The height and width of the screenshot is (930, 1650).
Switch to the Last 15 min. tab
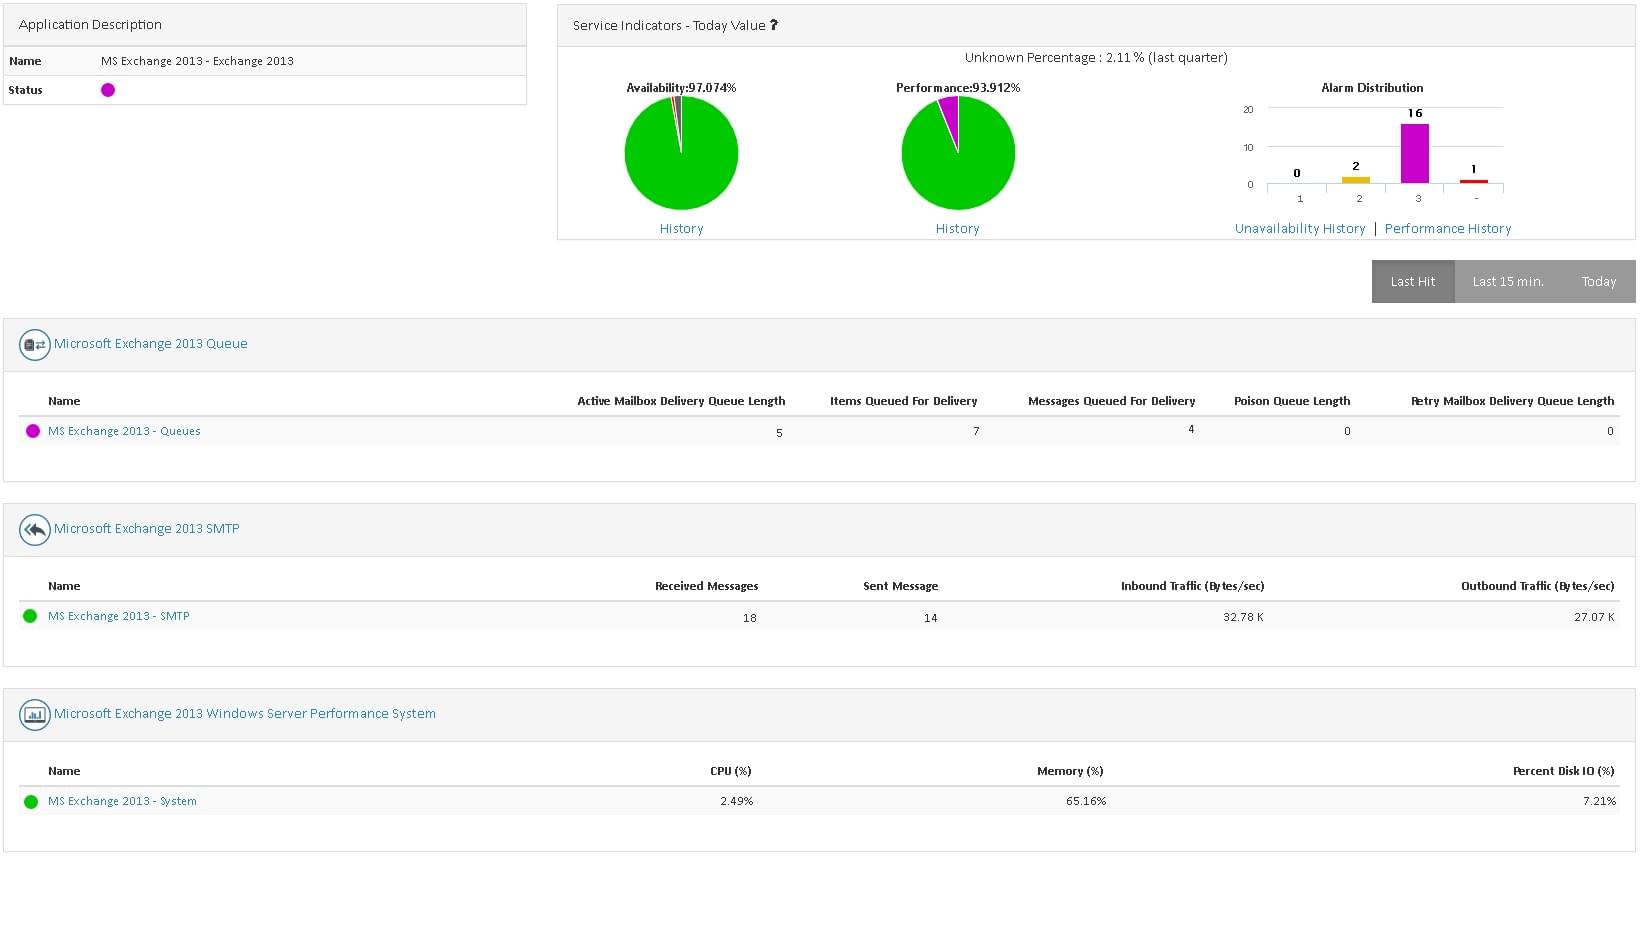click(1507, 282)
